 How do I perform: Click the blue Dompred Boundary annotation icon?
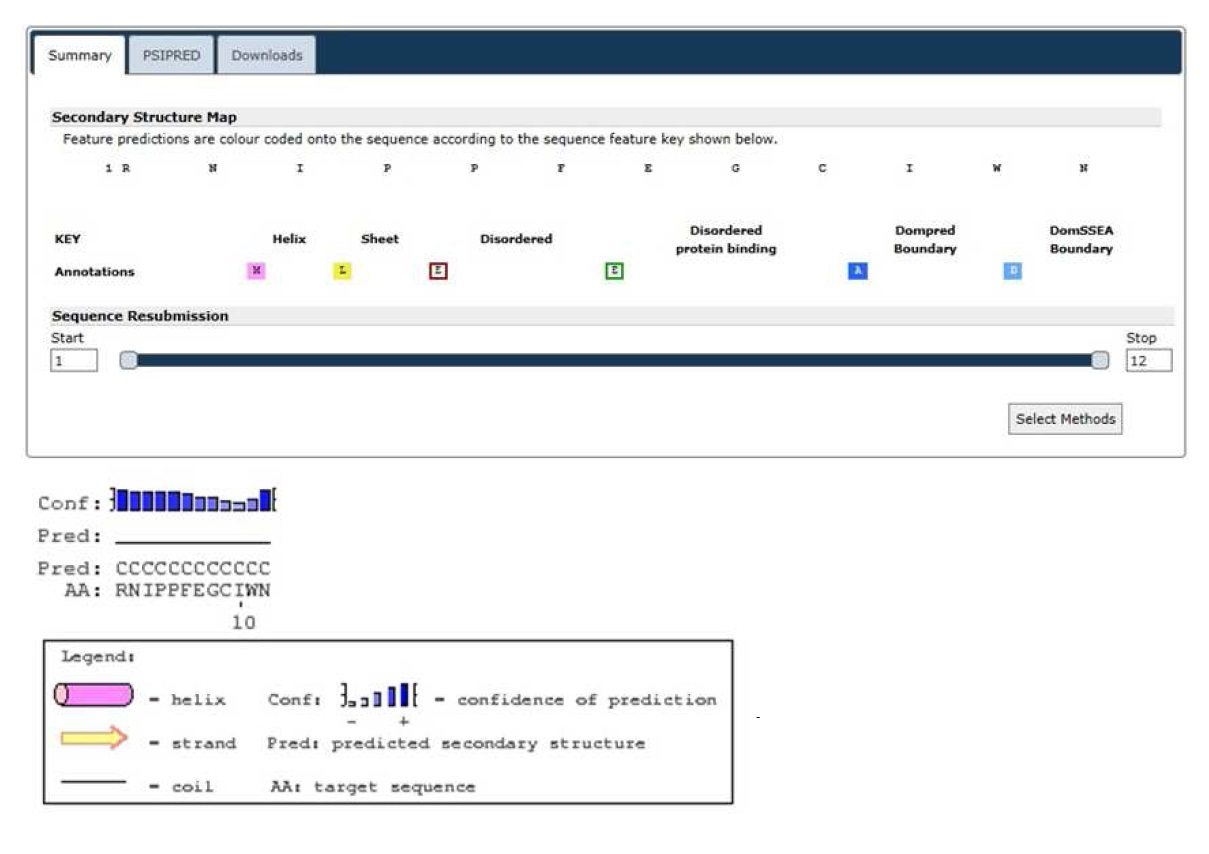click(857, 271)
